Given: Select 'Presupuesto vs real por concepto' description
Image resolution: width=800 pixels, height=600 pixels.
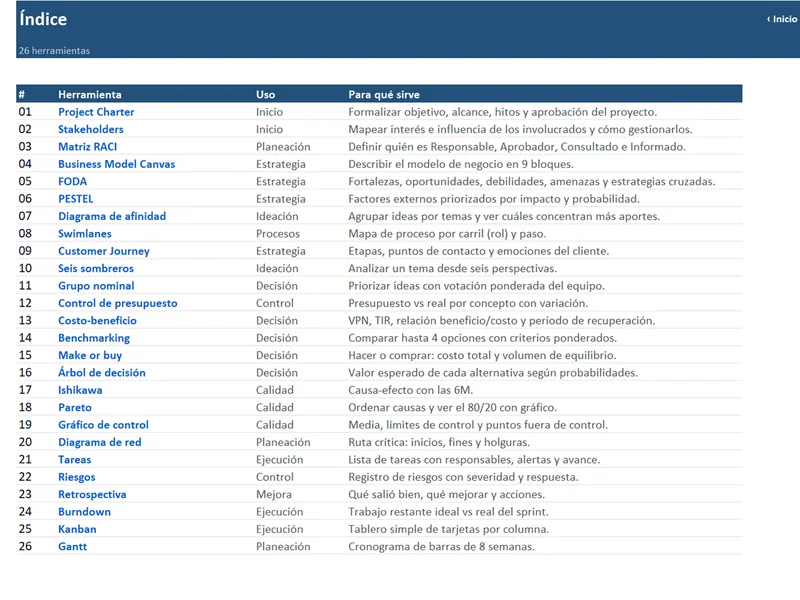Looking at the screenshot, I should pos(468,303).
